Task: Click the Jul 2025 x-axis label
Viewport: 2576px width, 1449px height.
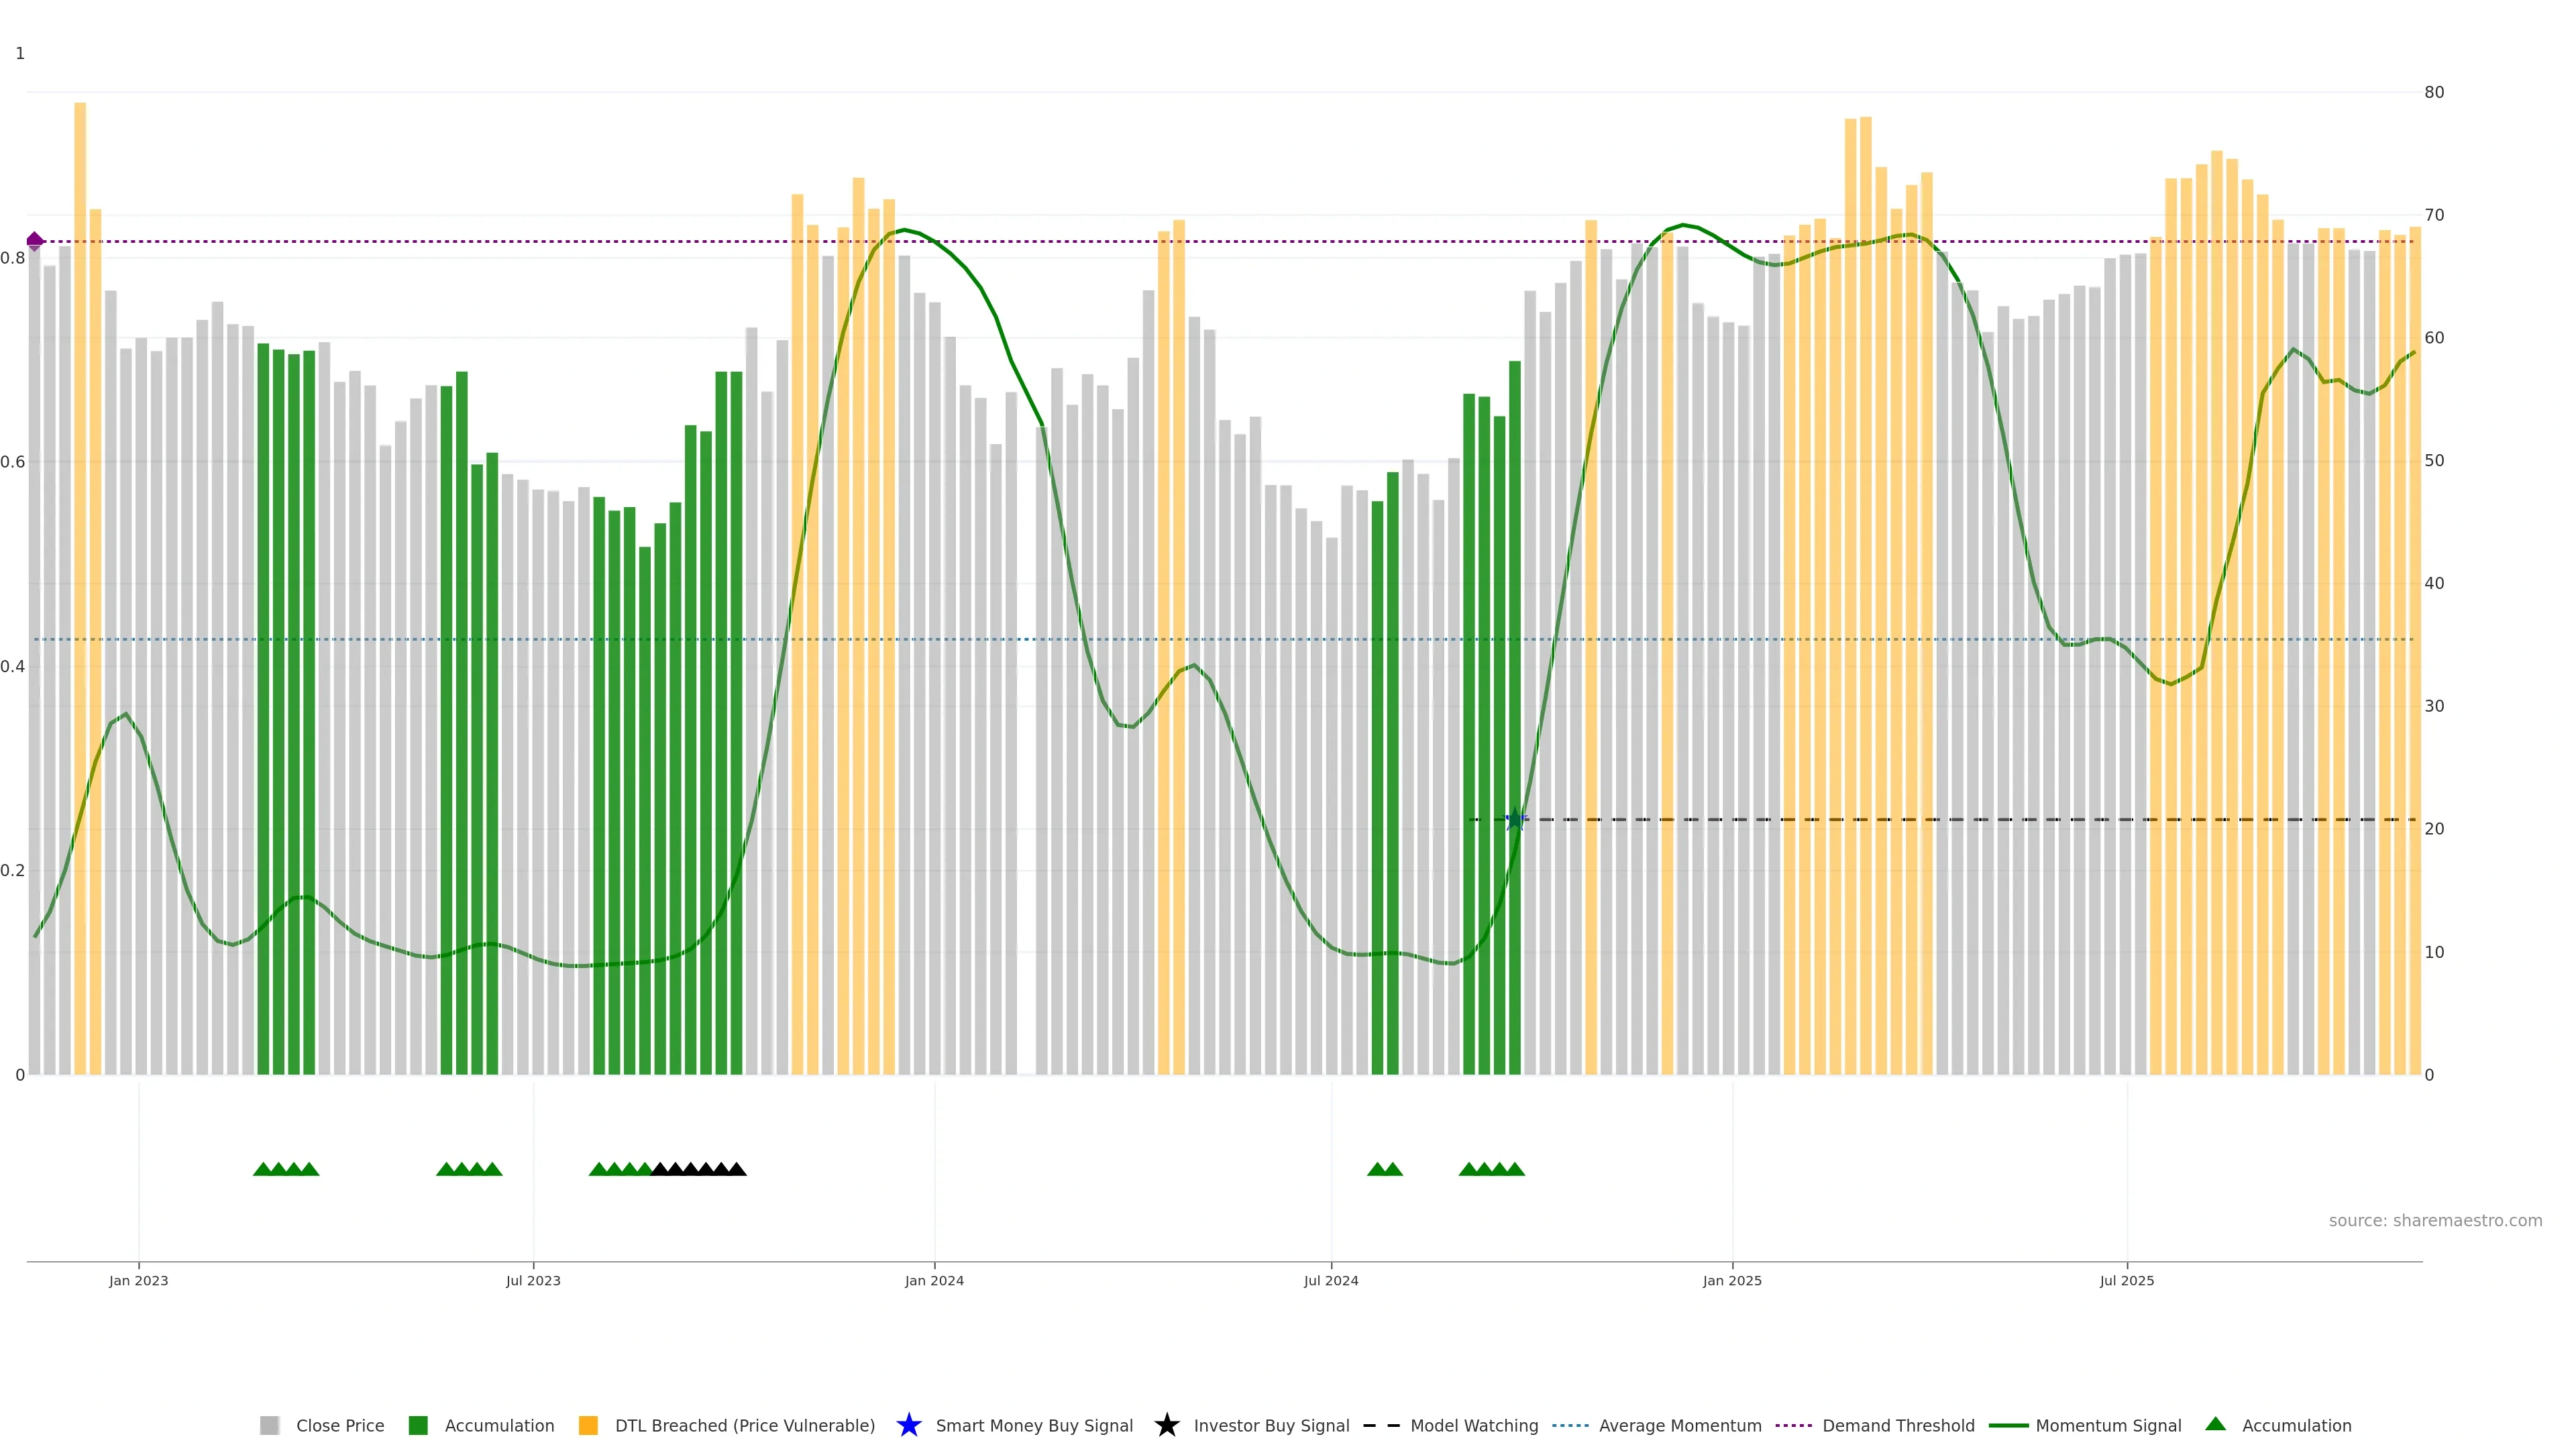Action: (x=2126, y=1280)
